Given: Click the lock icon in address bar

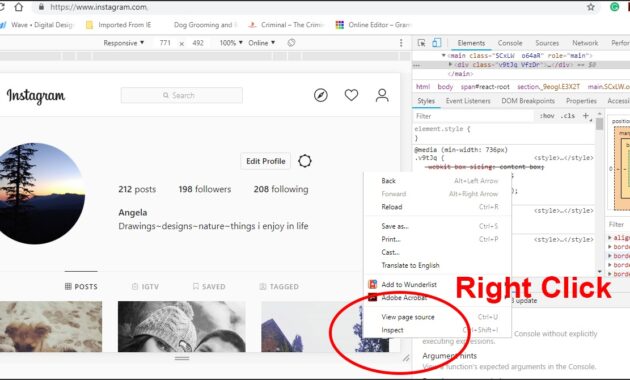Looking at the screenshot, I should point(41,7).
